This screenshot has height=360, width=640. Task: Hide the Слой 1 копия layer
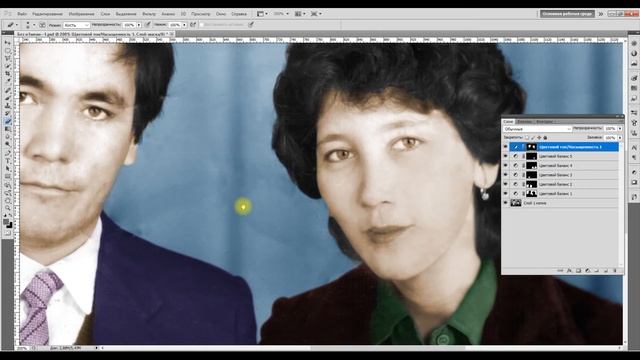tap(506, 203)
